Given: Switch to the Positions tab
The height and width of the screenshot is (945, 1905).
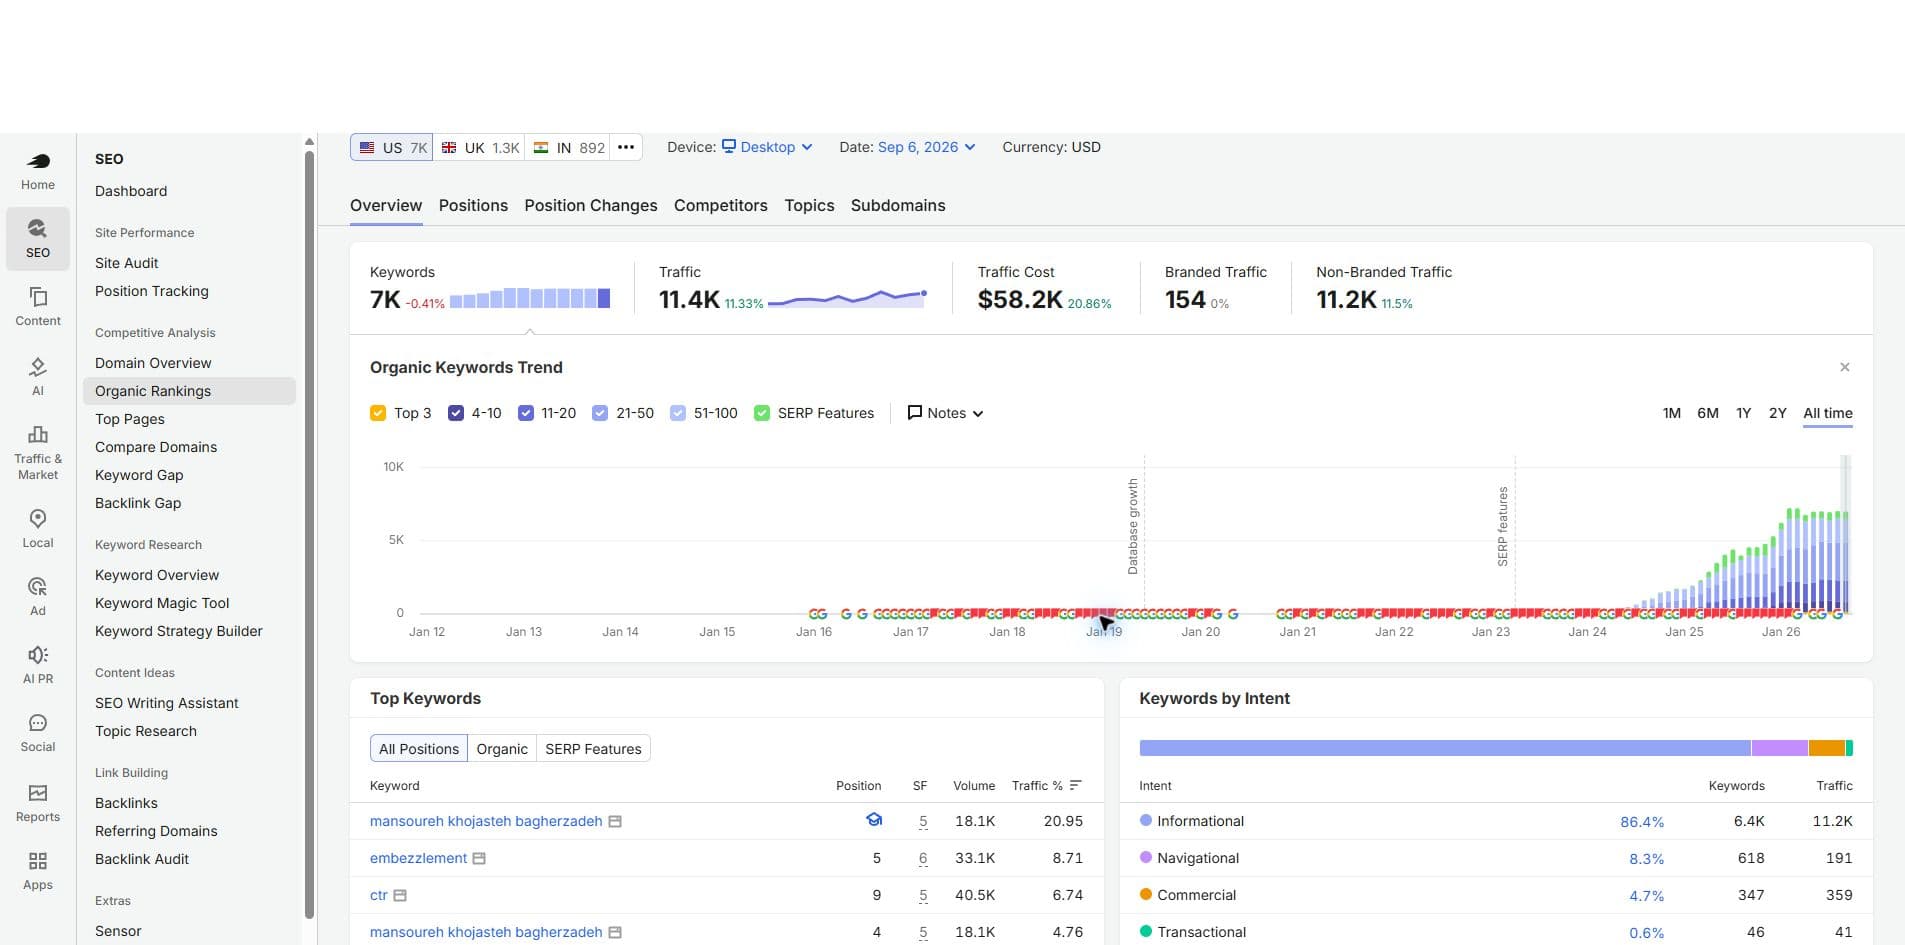Looking at the screenshot, I should pos(473,205).
